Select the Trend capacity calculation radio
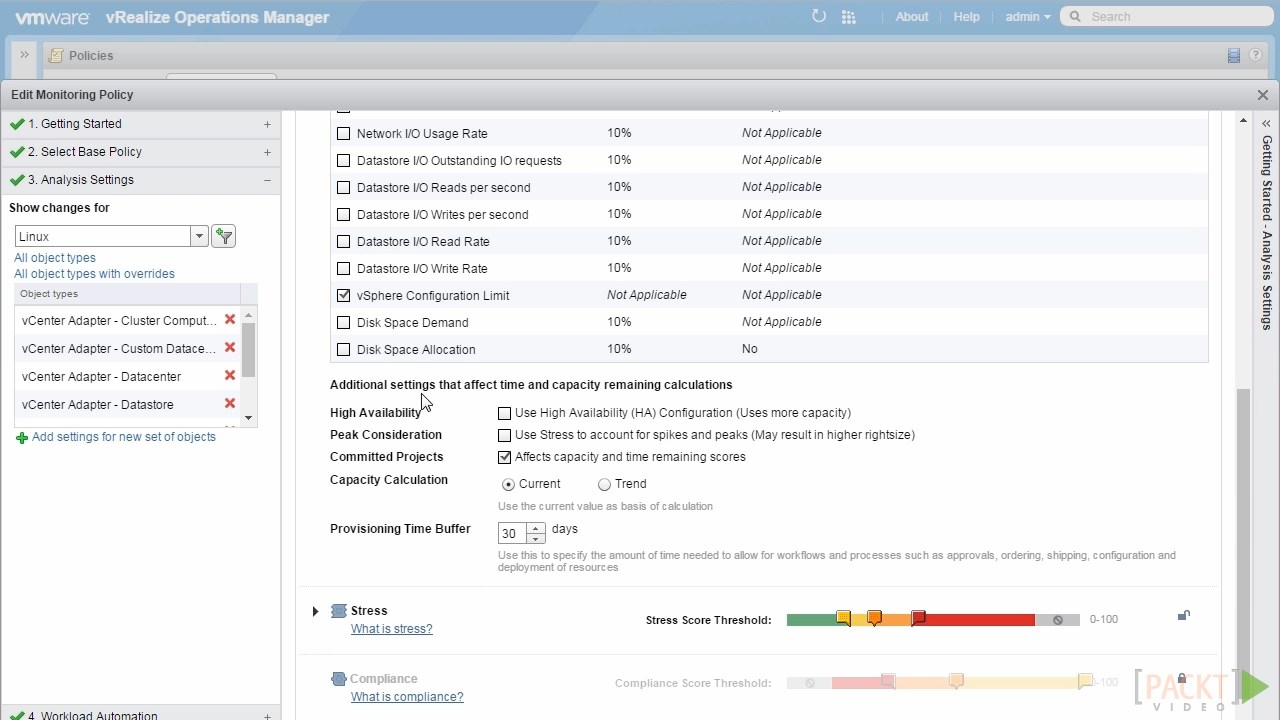 (604, 484)
